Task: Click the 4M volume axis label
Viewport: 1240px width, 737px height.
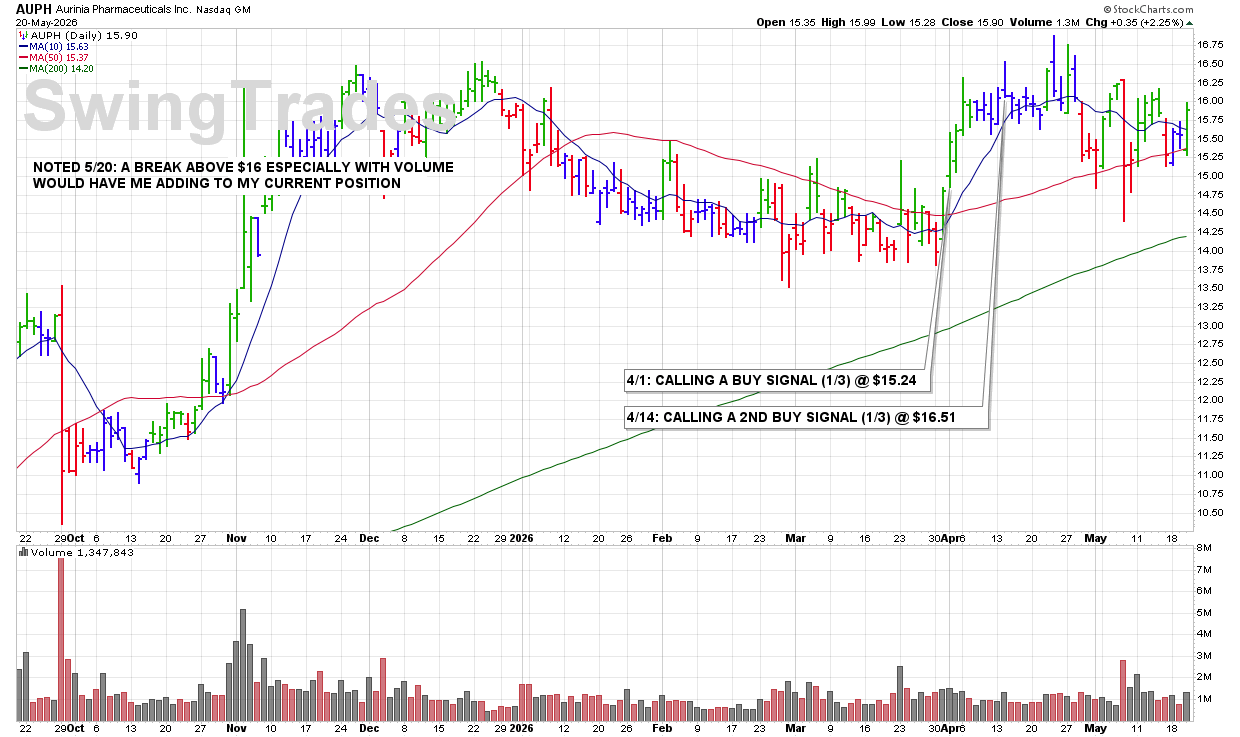Action: pyautogui.click(x=1206, y=634)
